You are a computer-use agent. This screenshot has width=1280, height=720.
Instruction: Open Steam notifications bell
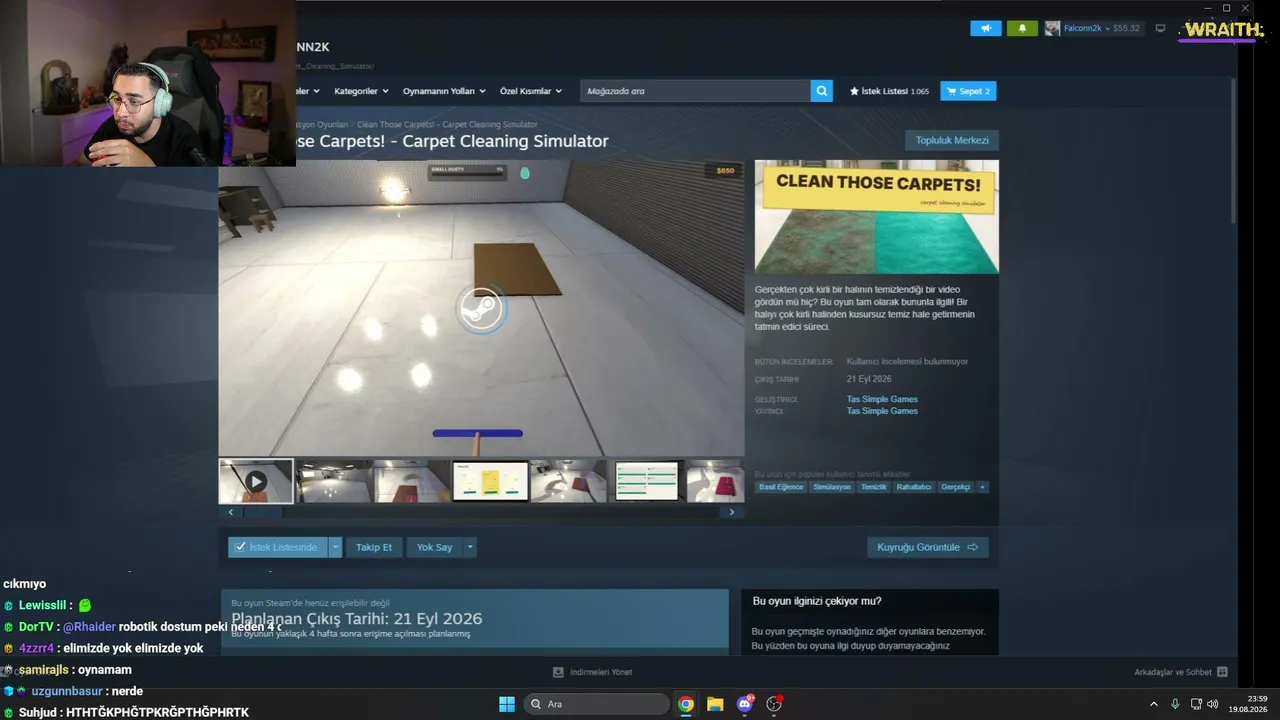pos(1021,28)
